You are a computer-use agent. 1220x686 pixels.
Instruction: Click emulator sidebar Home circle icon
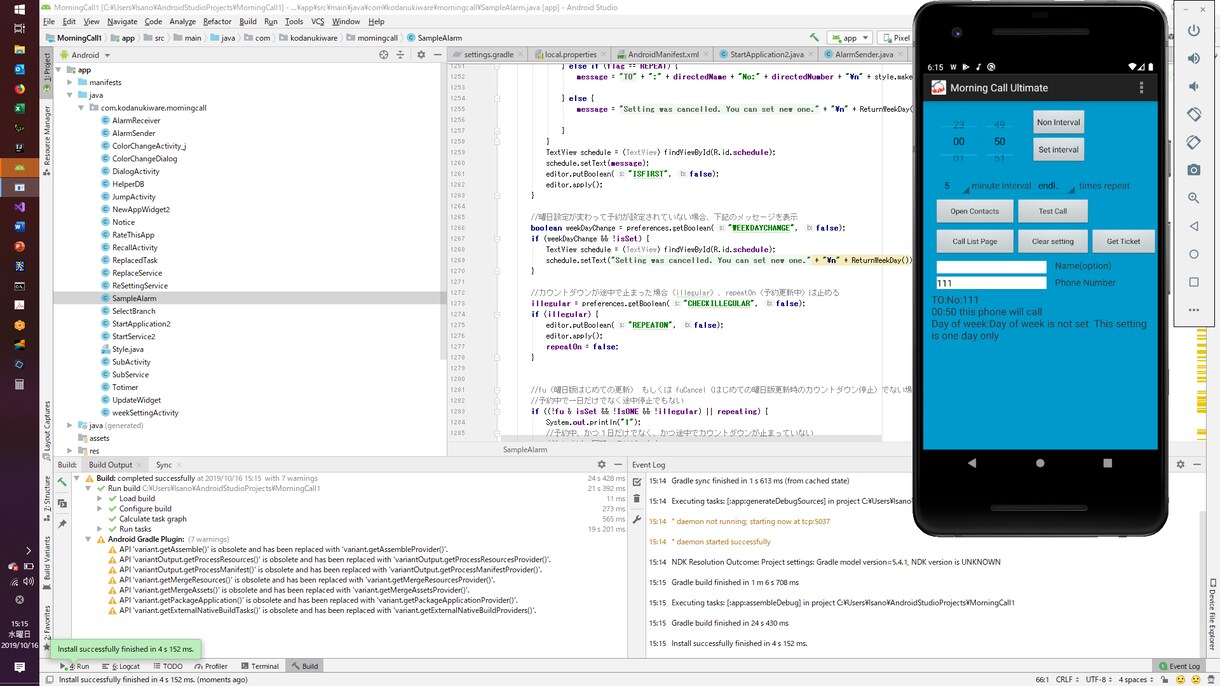1193,254
